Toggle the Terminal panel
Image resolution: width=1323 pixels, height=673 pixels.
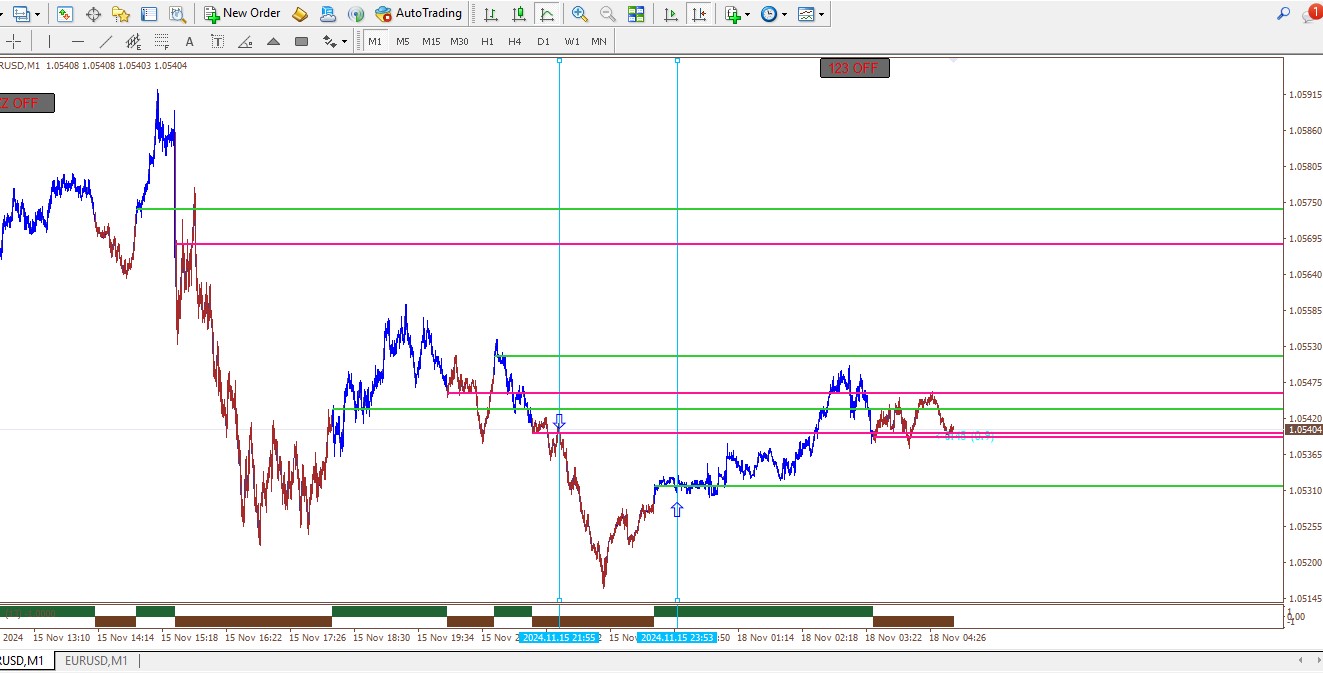[x=149, y=14]
